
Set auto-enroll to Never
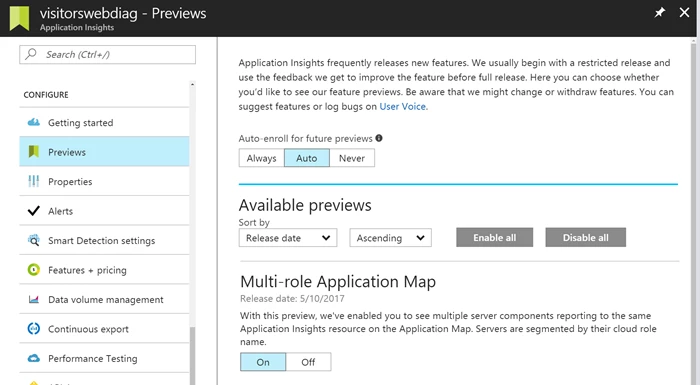point(352,158)
